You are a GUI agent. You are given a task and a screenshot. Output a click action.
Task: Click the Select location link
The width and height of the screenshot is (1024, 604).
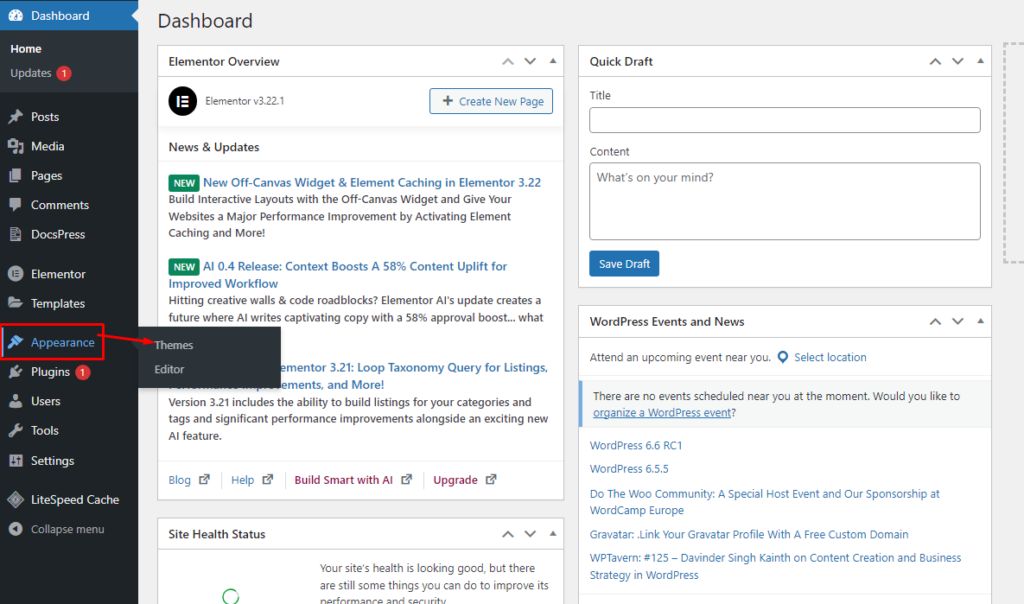(829, 357)
